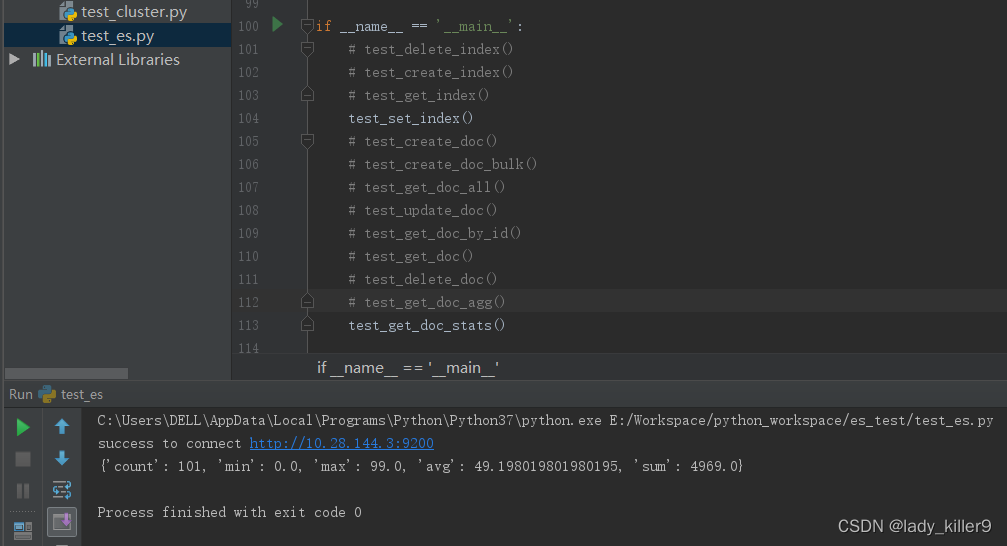Click the python.exe command line in console
The width and height of the screenshot is (1007, 546).
[x=545, y=421]
